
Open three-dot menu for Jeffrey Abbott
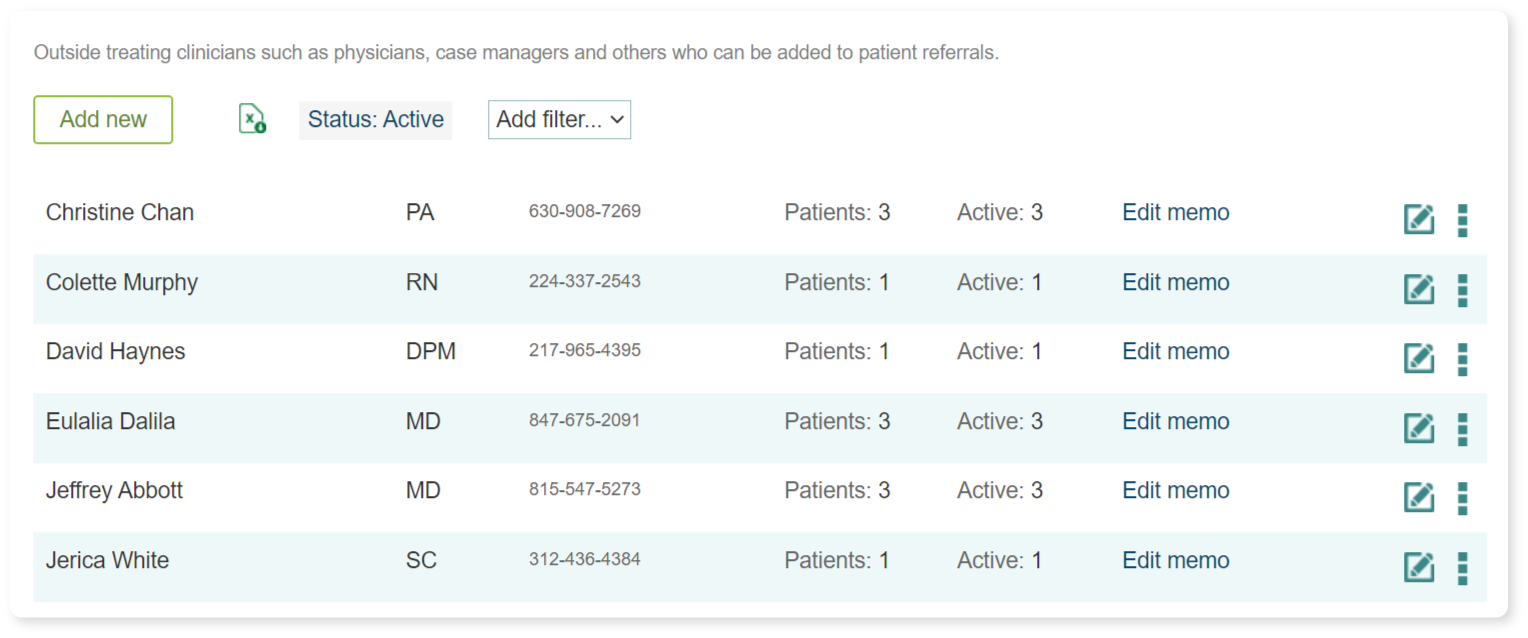click(1462, 498)
